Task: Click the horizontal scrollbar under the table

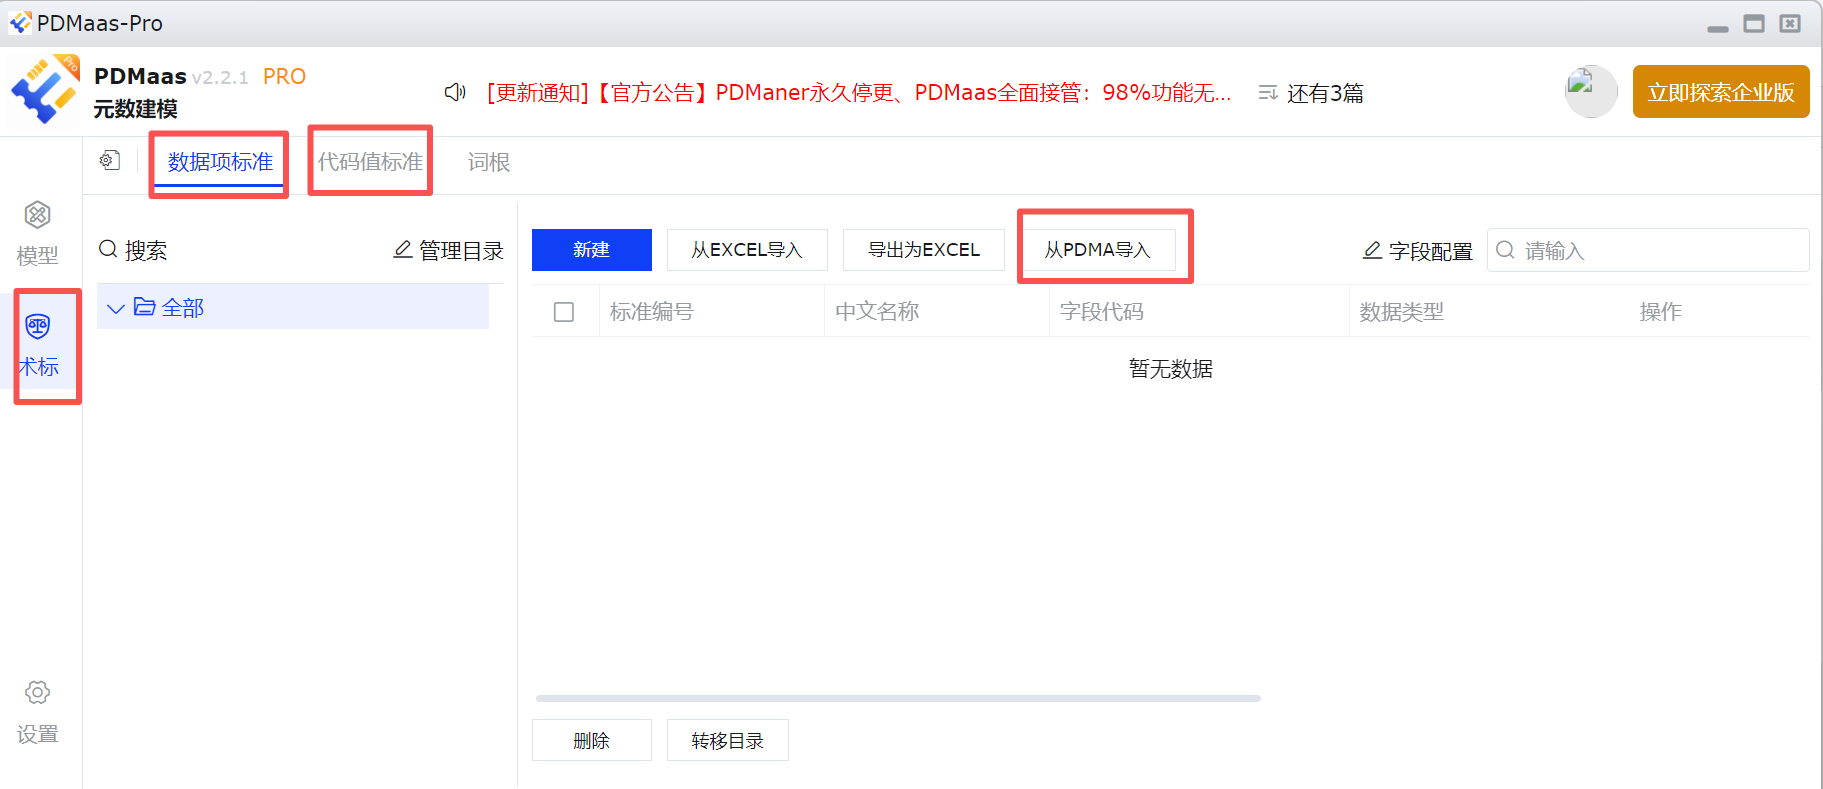Action: click(897, 698)
